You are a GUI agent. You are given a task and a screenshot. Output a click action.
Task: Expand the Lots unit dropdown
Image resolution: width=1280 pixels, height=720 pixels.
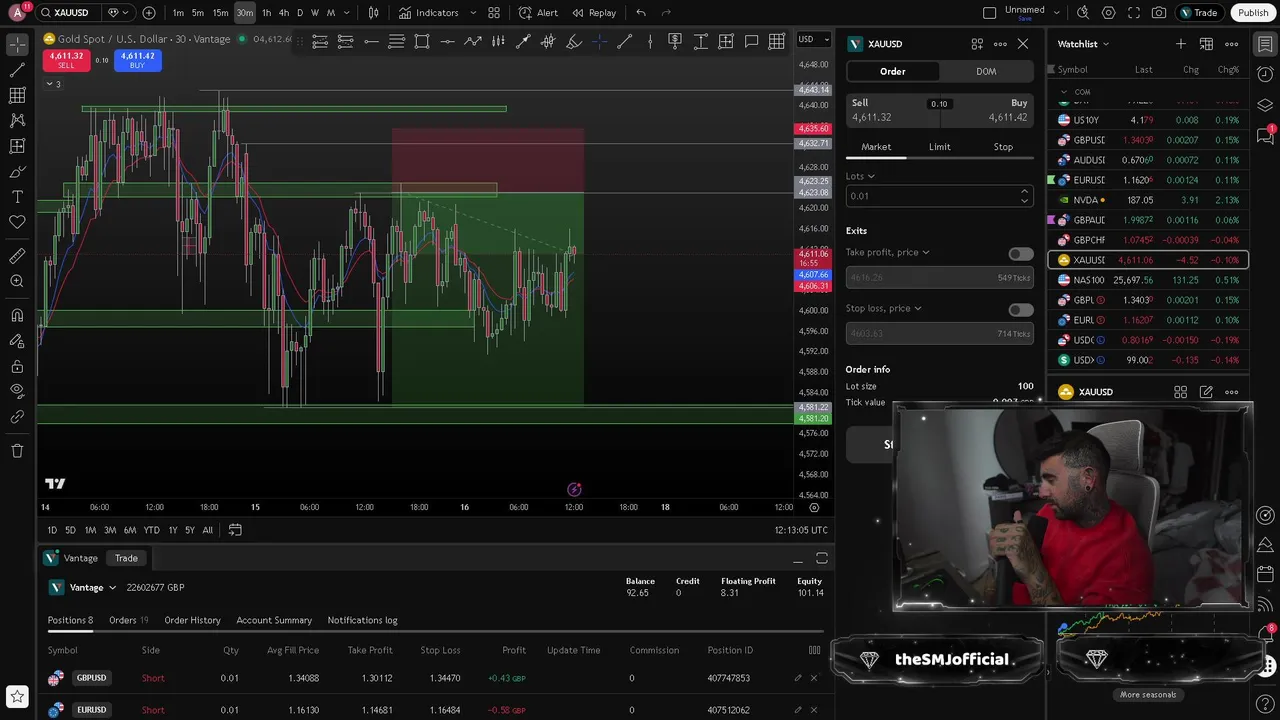[860, 176]
